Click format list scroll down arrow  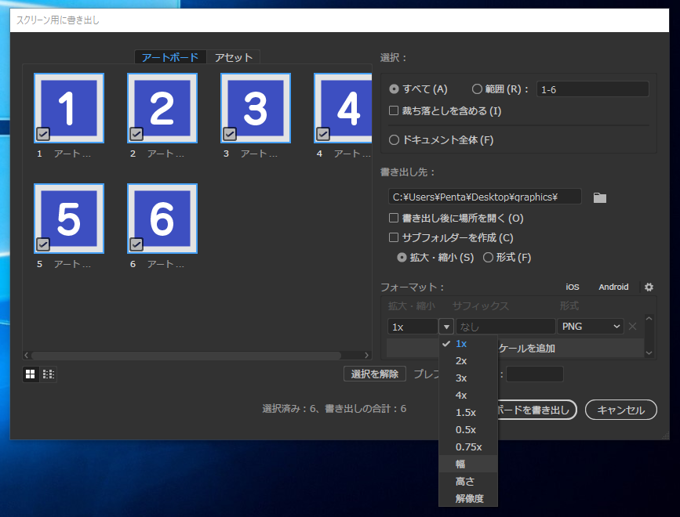coord(649,353)
